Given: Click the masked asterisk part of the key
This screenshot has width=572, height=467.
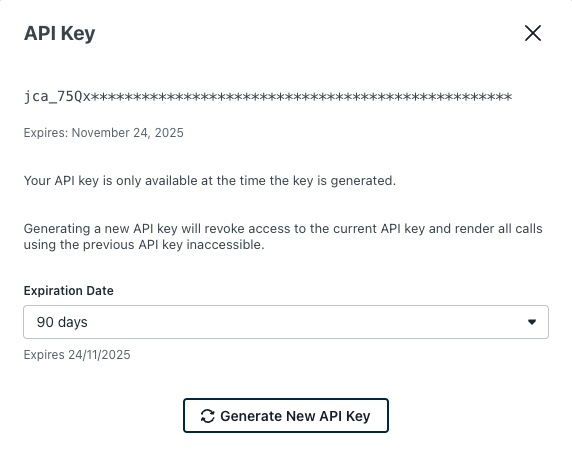Looking at the screenshot, I should coord(301,97).
